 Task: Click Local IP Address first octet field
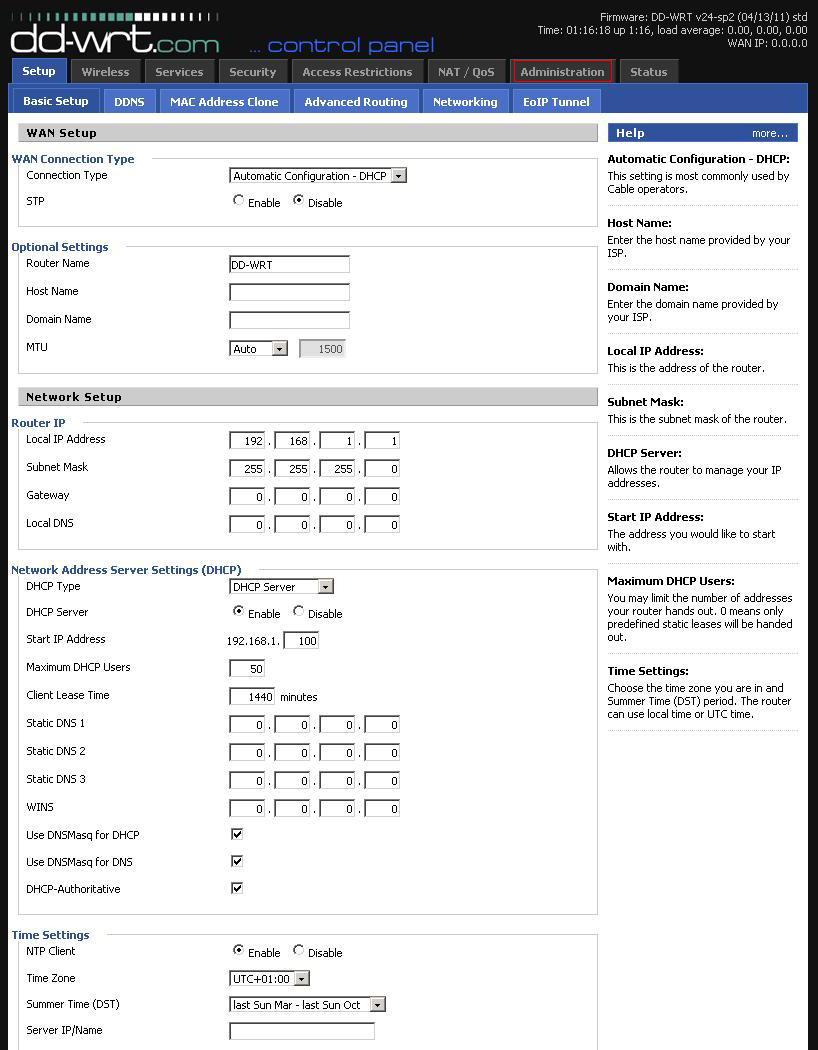click(247, 441)
